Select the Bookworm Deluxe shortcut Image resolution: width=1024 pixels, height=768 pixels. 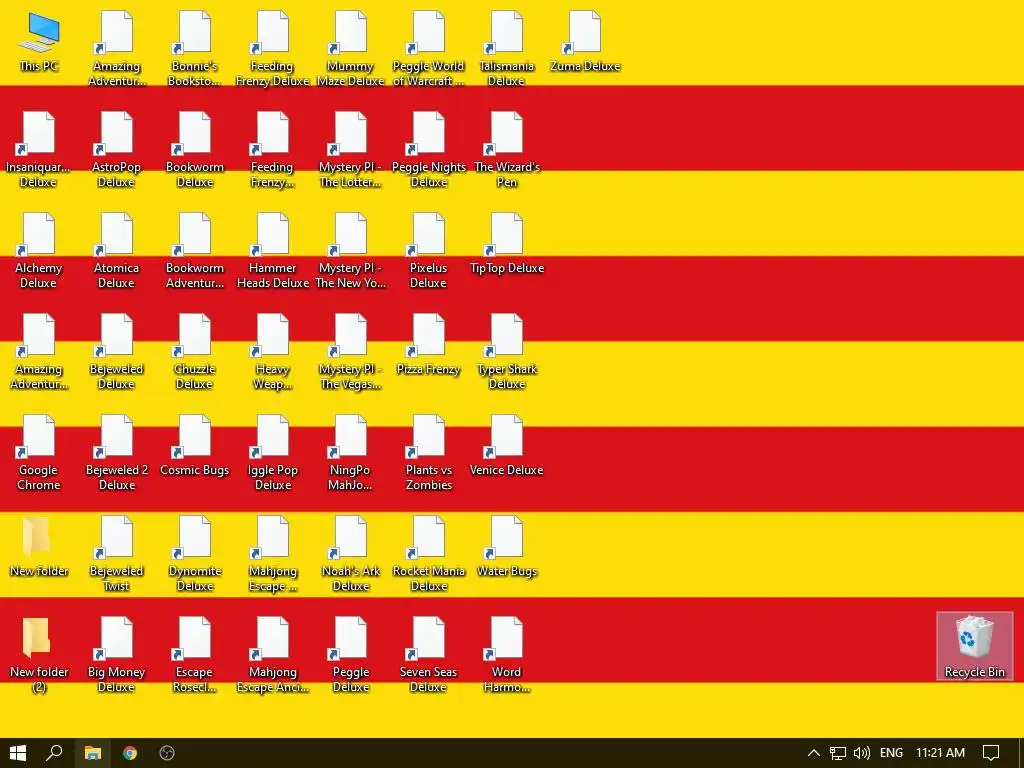pos(194,150)
